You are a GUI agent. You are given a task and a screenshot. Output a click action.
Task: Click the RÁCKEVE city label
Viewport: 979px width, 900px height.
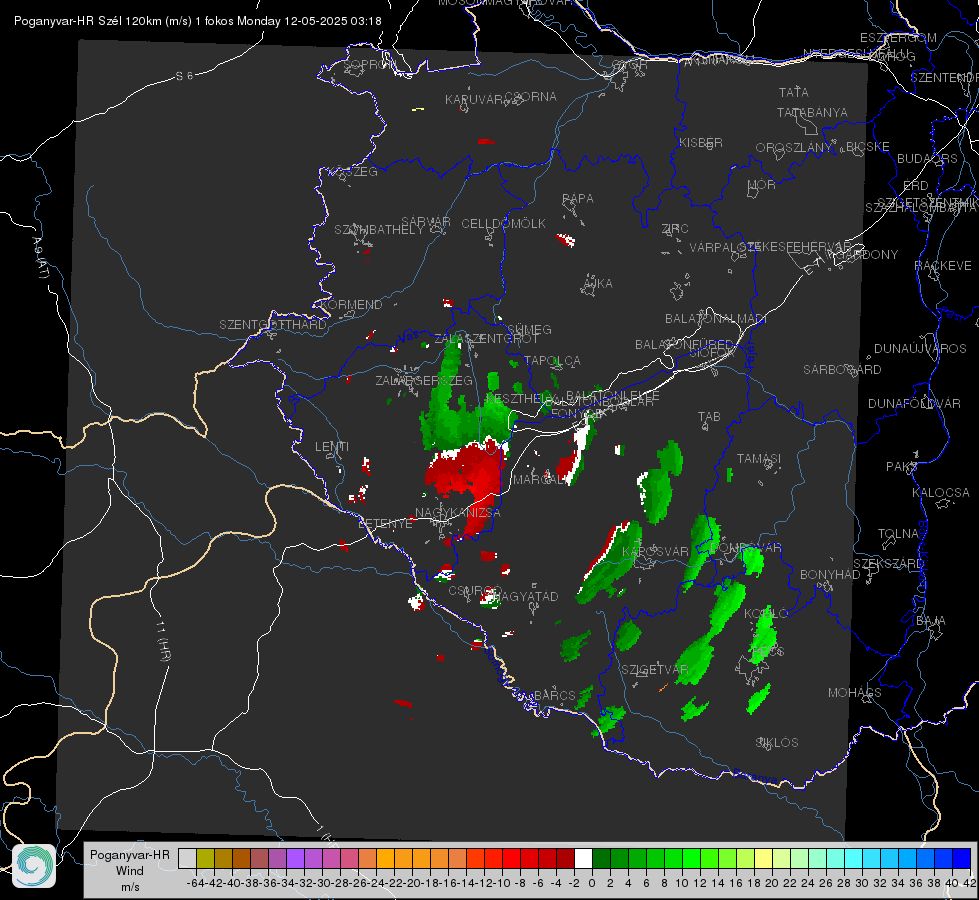pyautogui.click(x=943, y=266)
